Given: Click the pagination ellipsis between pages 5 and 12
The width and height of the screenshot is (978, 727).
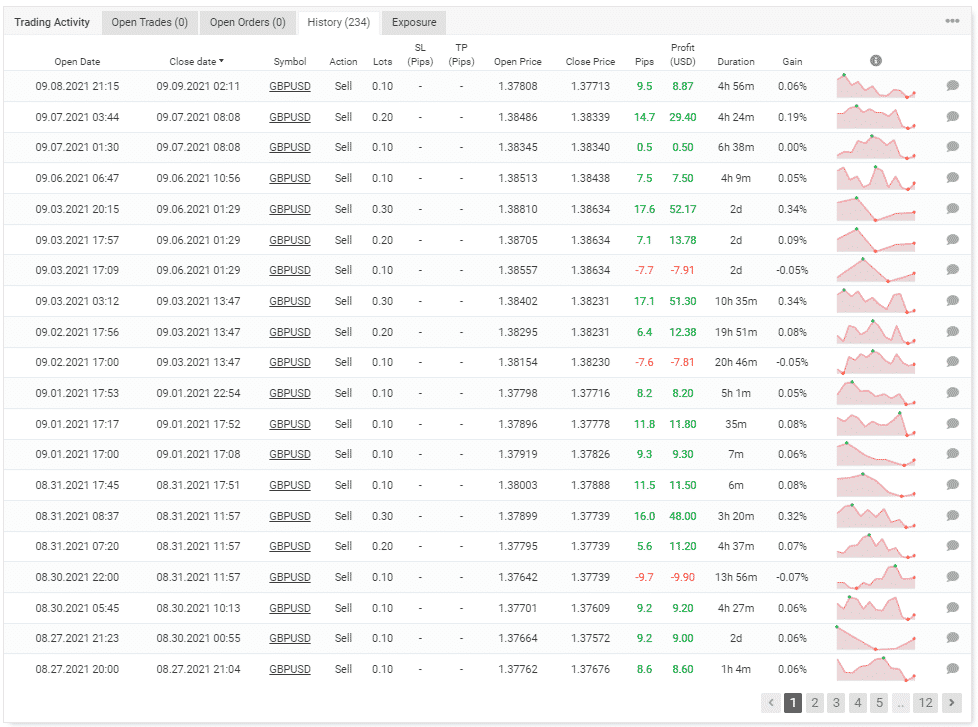Looking at the screenshot, I should (902, 703).
